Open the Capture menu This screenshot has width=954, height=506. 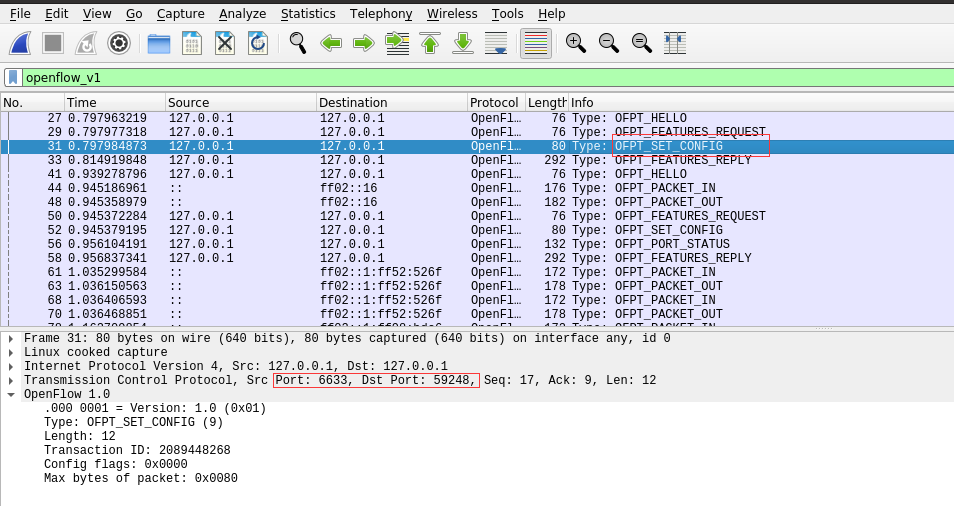(181, 13)
